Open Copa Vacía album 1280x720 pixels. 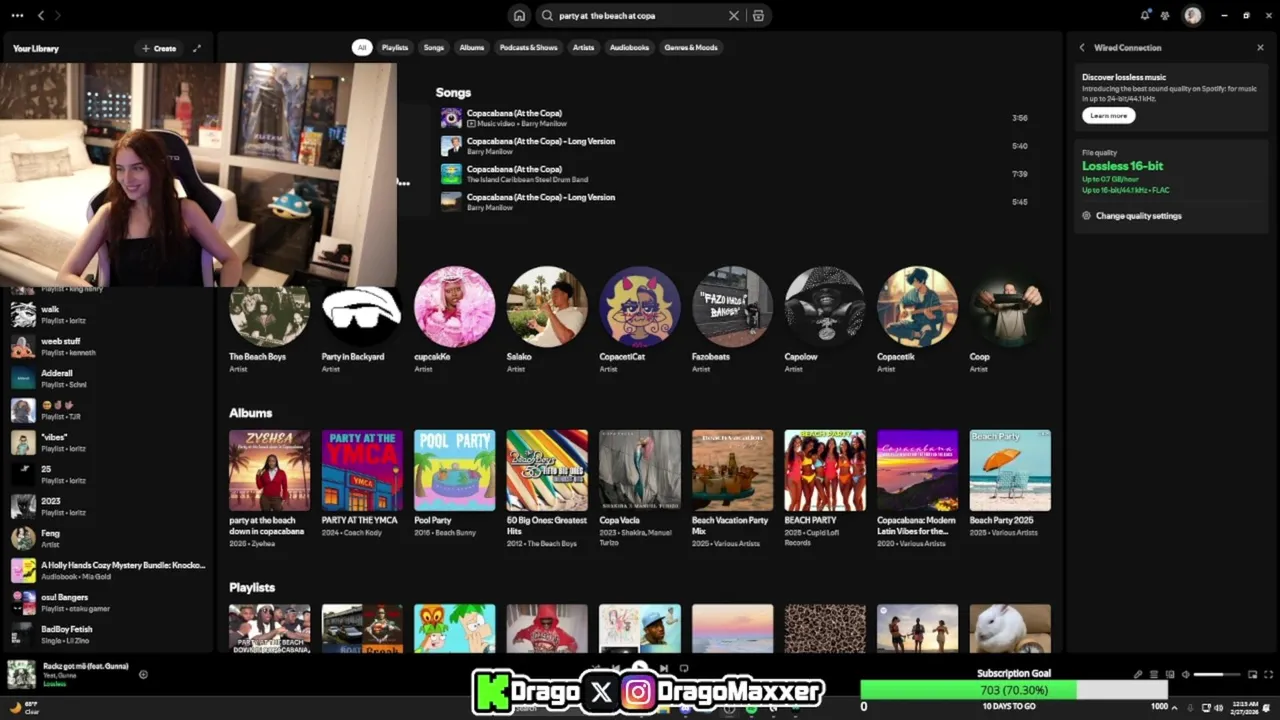tap(639, 490)
